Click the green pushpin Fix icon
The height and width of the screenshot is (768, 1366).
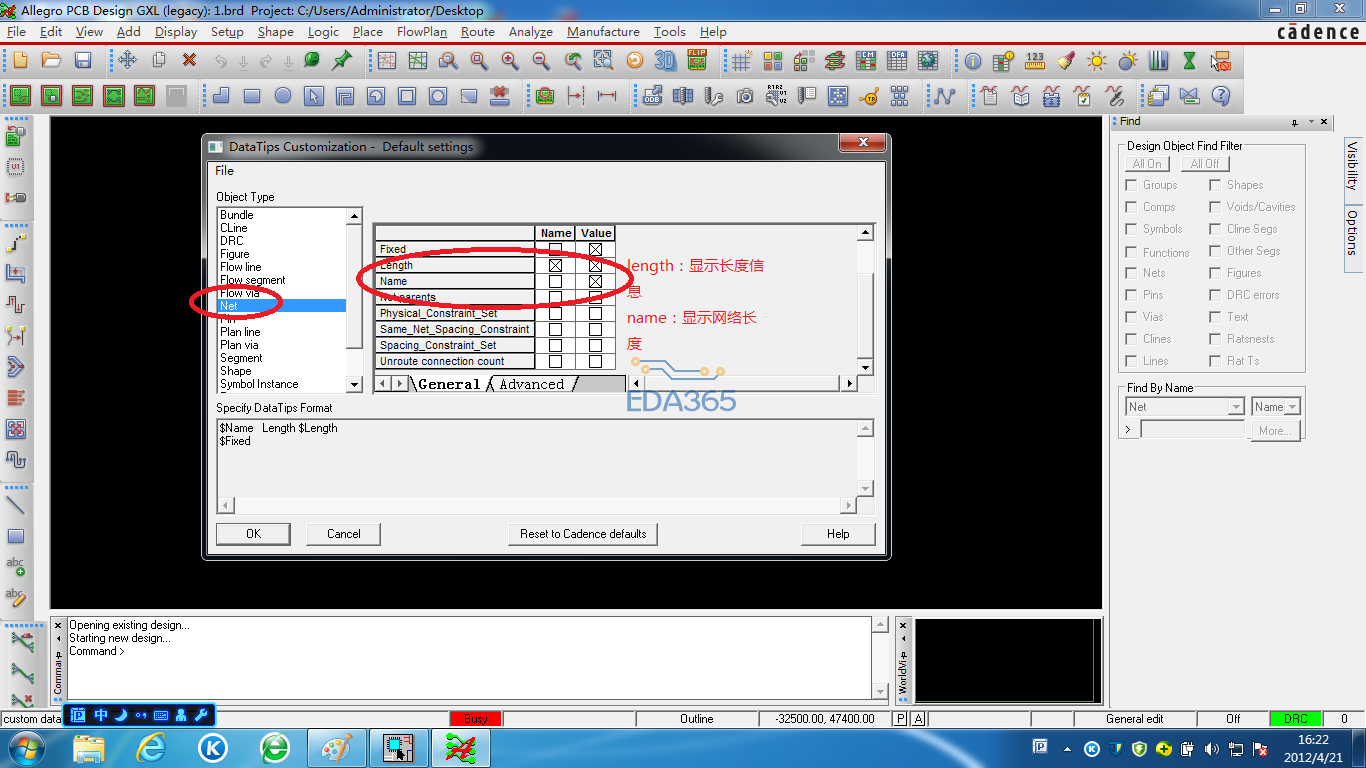click(342, 61)
